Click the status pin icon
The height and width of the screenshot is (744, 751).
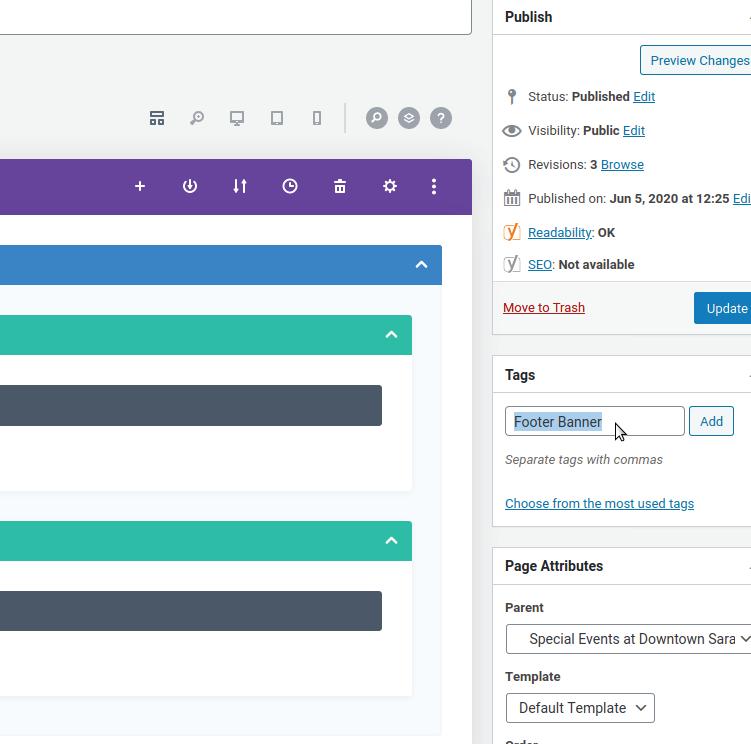point(512,96)
